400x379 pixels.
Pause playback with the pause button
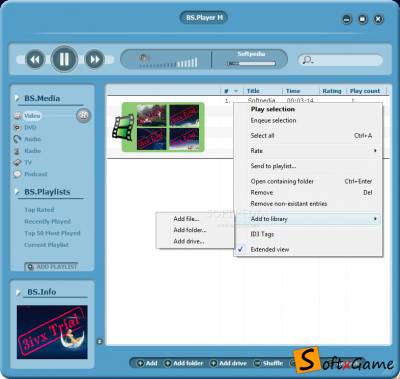point(64,60)
